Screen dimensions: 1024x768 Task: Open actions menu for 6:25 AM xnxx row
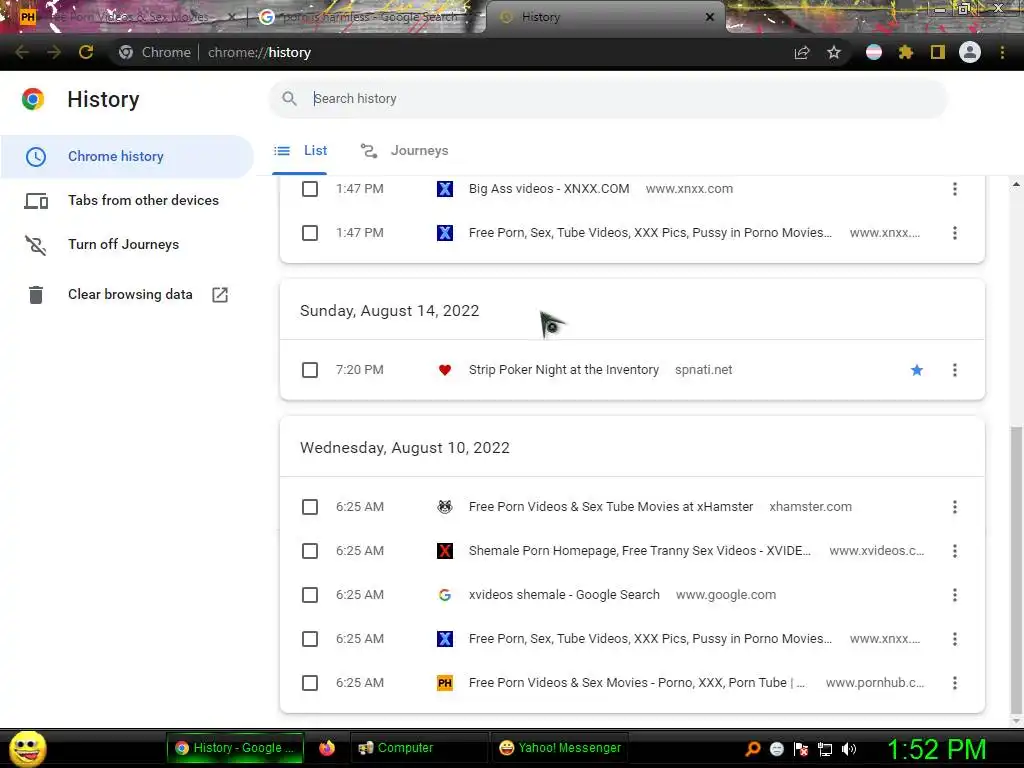(x=955, y=639)
